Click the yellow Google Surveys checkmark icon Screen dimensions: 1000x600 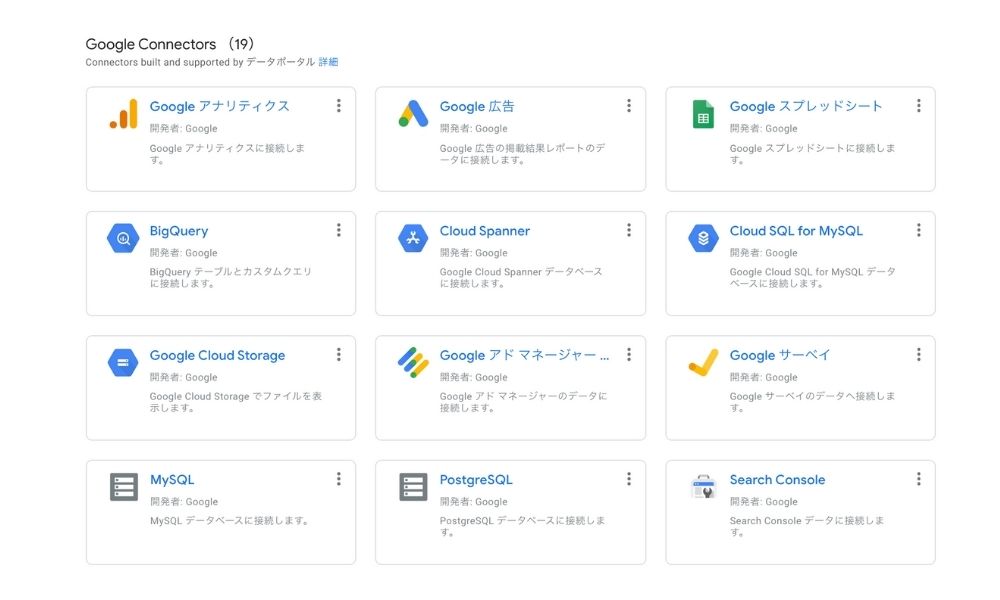click(703, 362)
